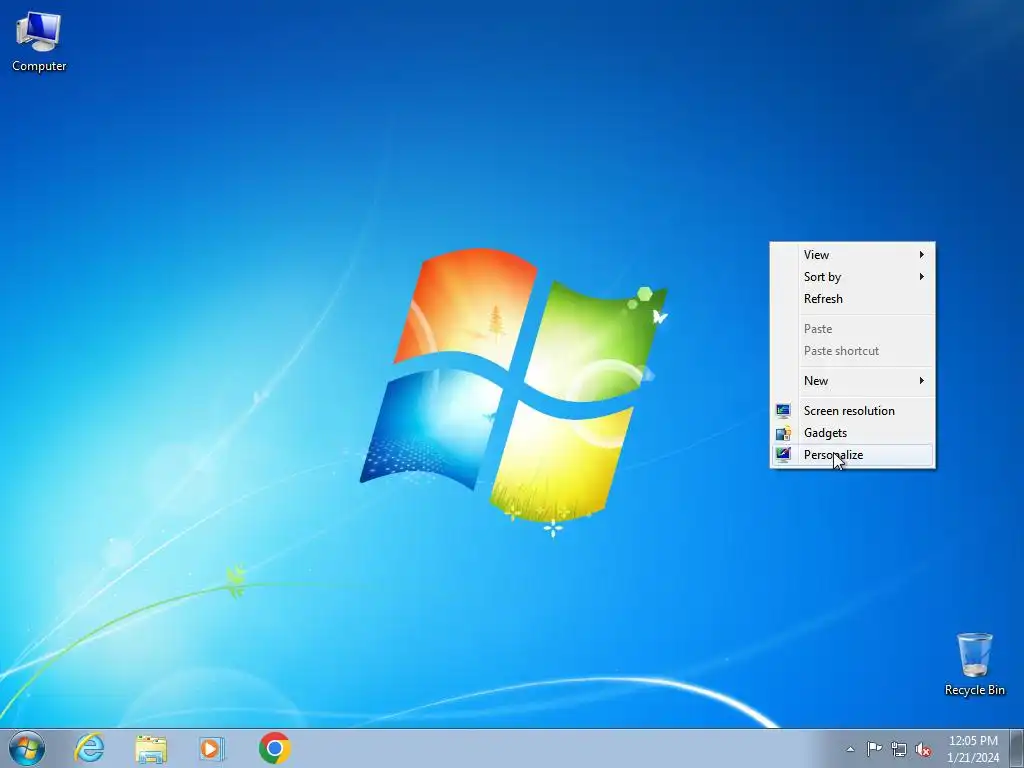Click the Screen resolution monitor icon
The width and height of the screenshot is (1024, 768).
coord(783,411)
